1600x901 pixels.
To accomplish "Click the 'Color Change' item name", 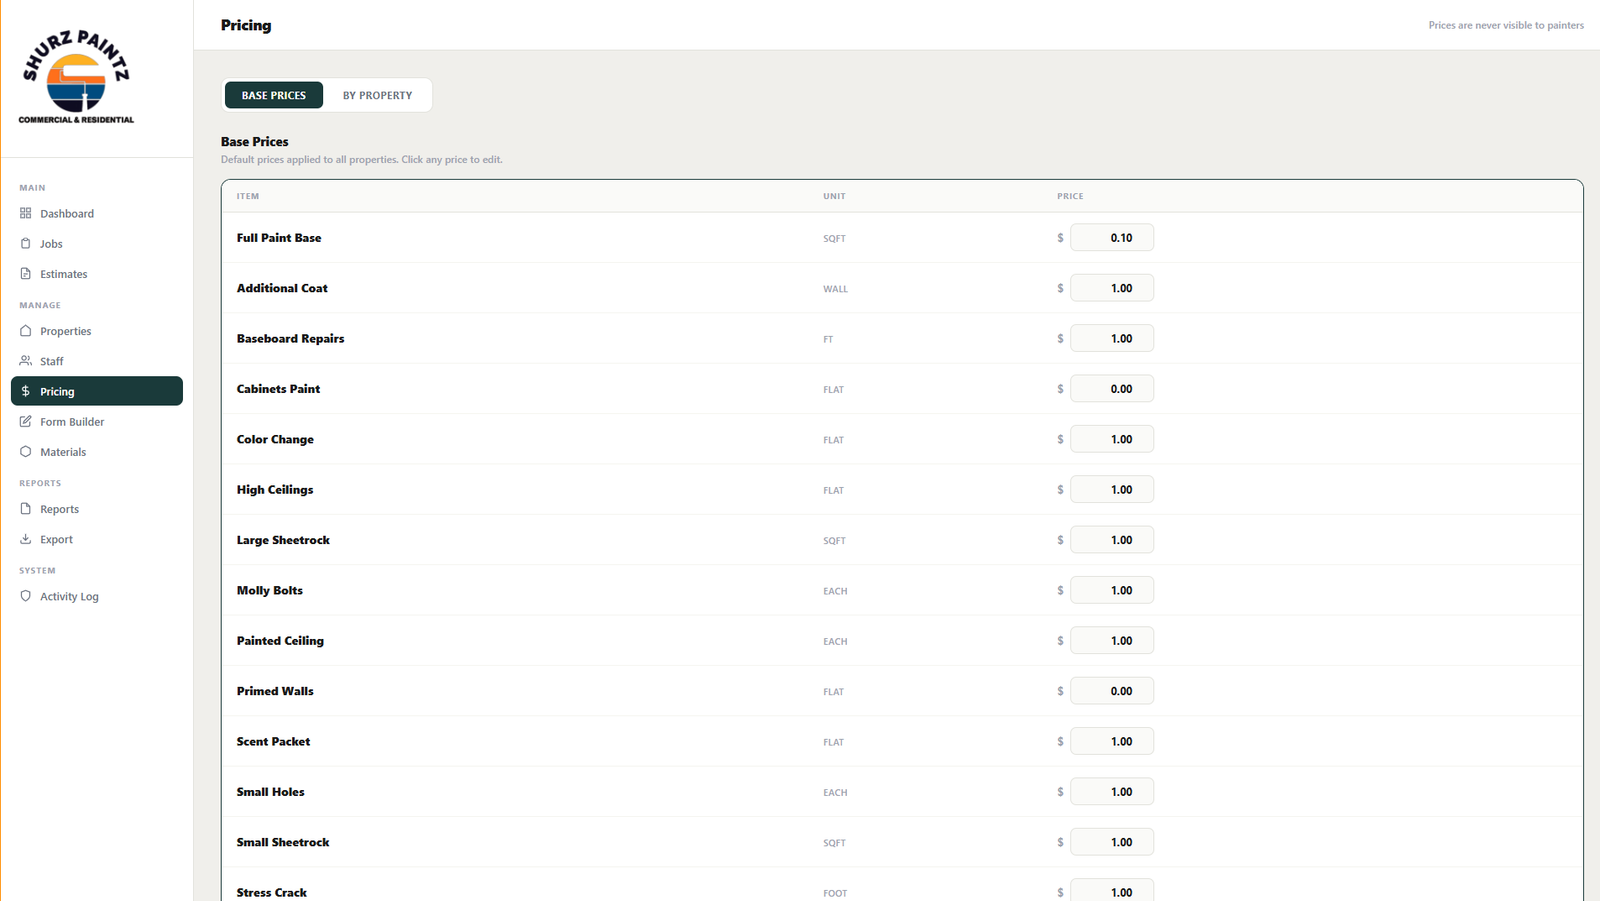I will (275, 439).
